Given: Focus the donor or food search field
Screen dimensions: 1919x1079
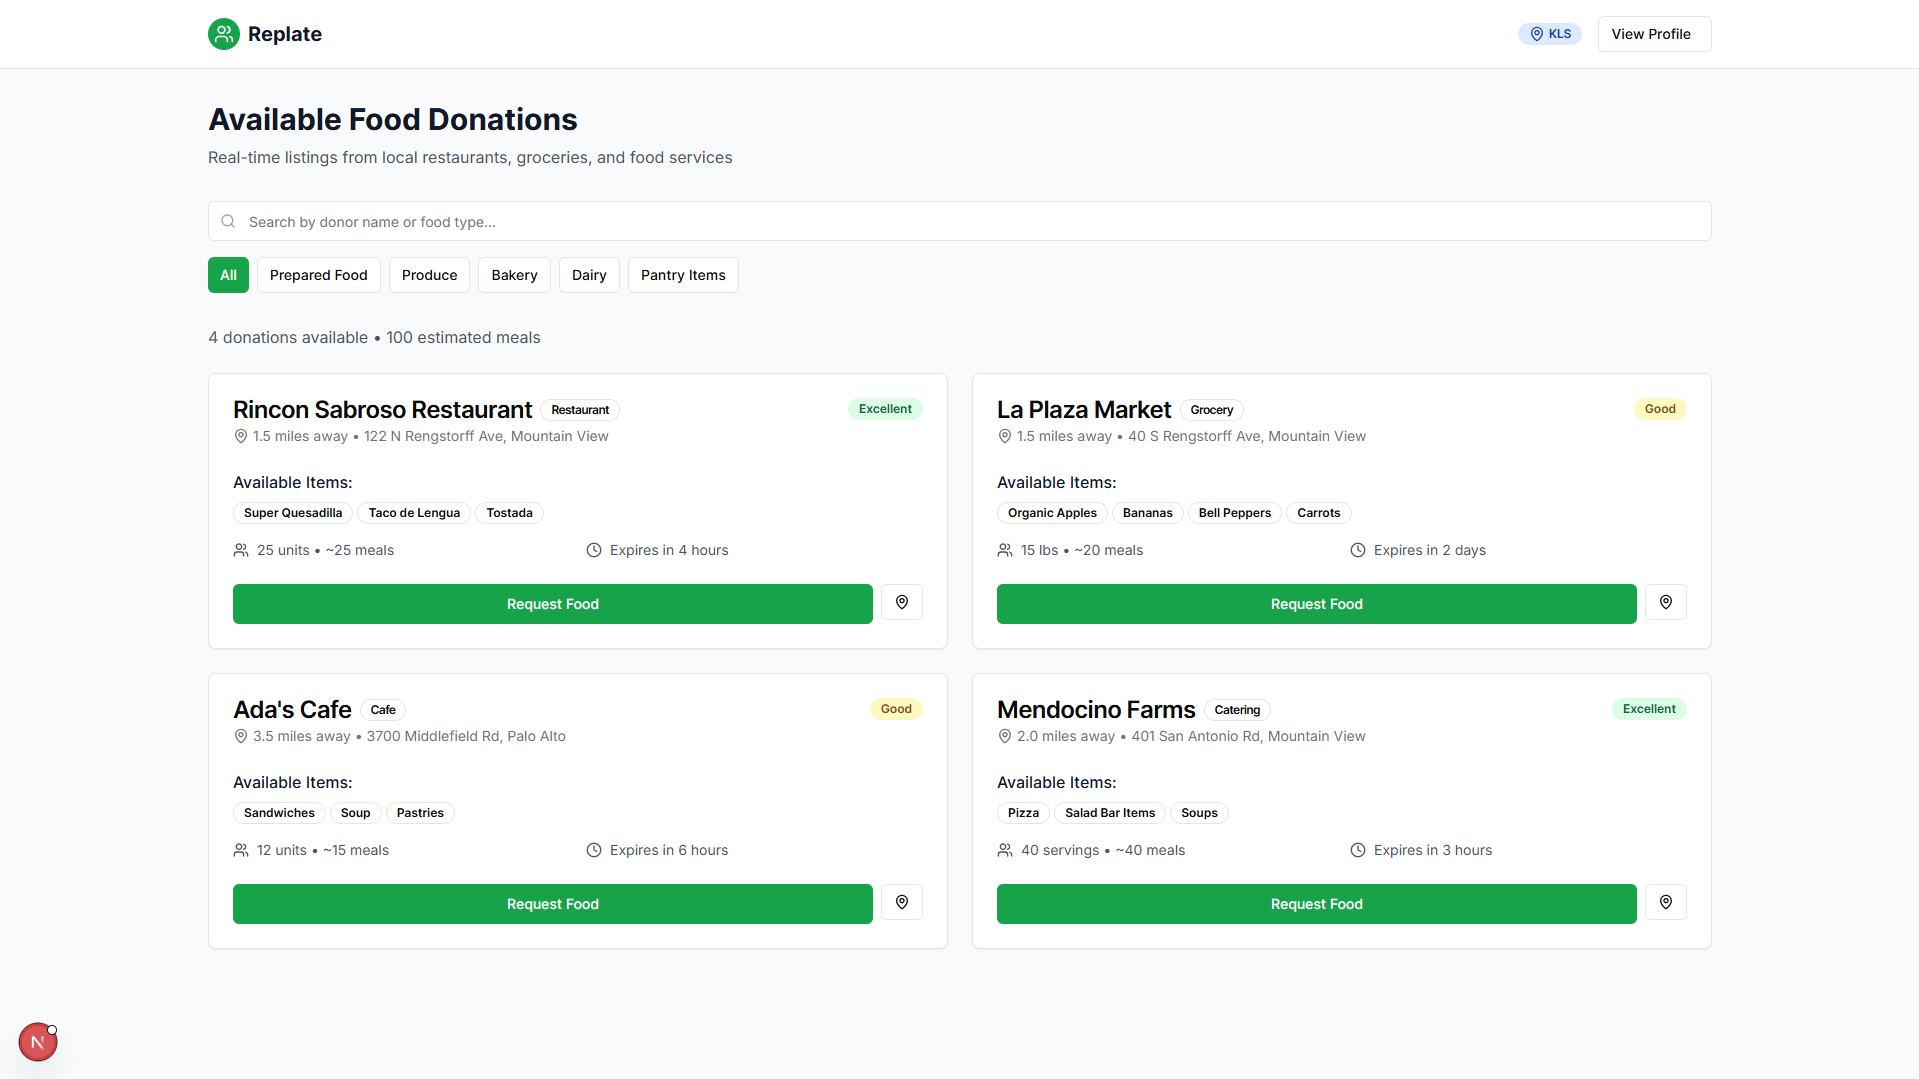Looking at the screenshot, I should click(x=960, y=221).
